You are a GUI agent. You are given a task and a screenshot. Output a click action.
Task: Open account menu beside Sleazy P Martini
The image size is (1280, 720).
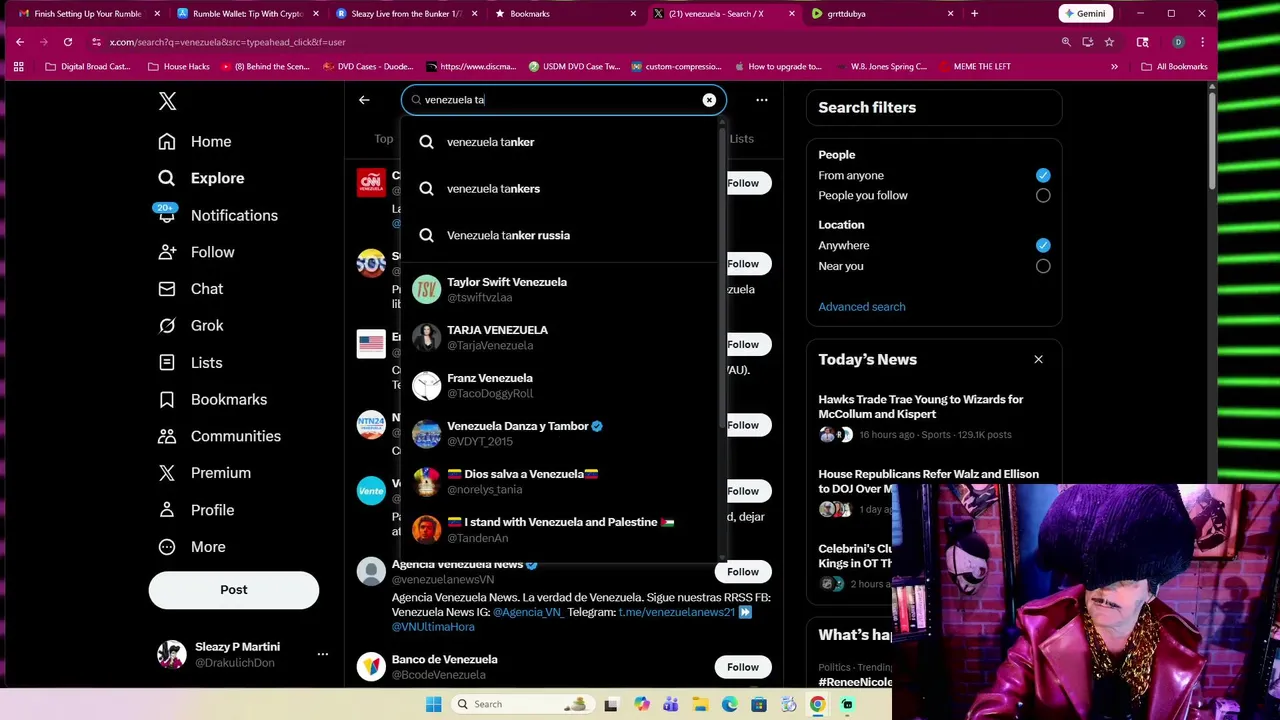point(322,654)
